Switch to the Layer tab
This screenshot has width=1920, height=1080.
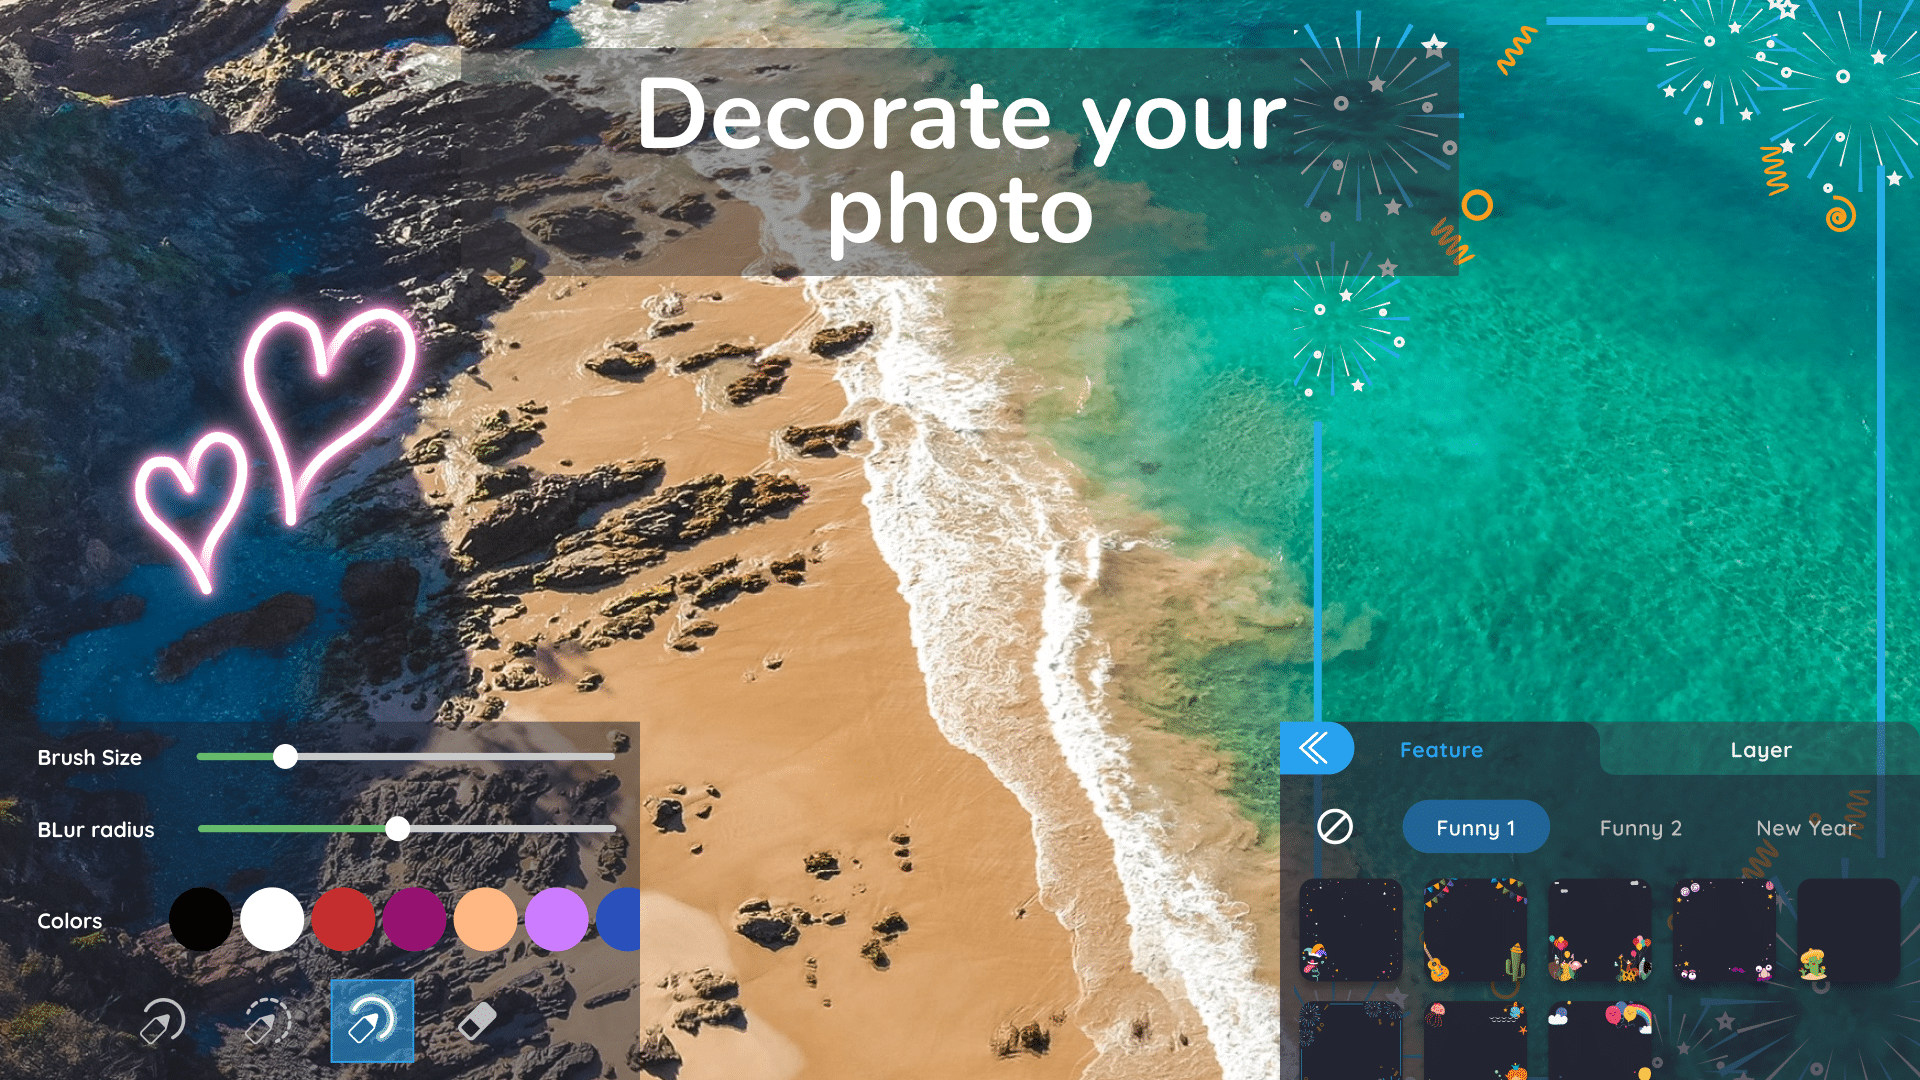coord(1760,749)
